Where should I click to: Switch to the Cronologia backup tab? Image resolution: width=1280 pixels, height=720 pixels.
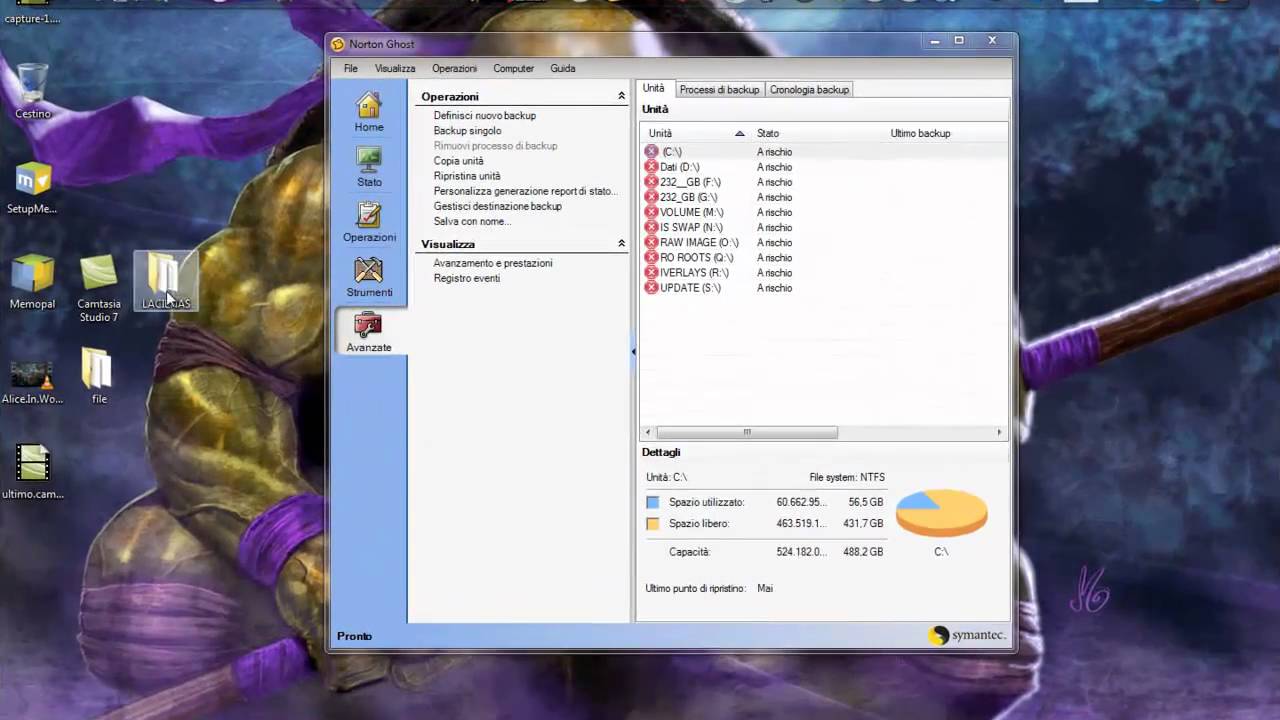809,90
